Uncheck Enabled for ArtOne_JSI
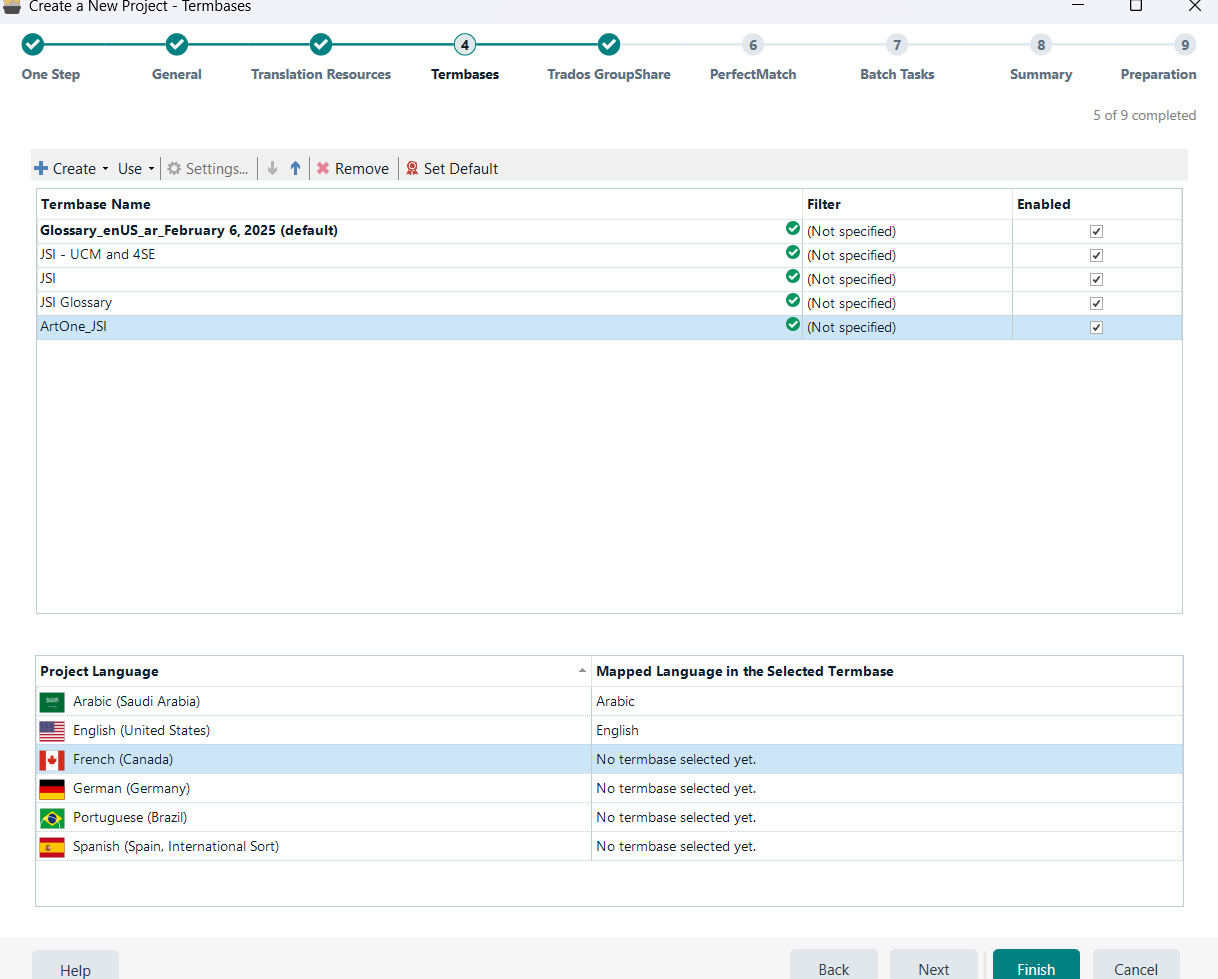 [x=1096, y=327]
